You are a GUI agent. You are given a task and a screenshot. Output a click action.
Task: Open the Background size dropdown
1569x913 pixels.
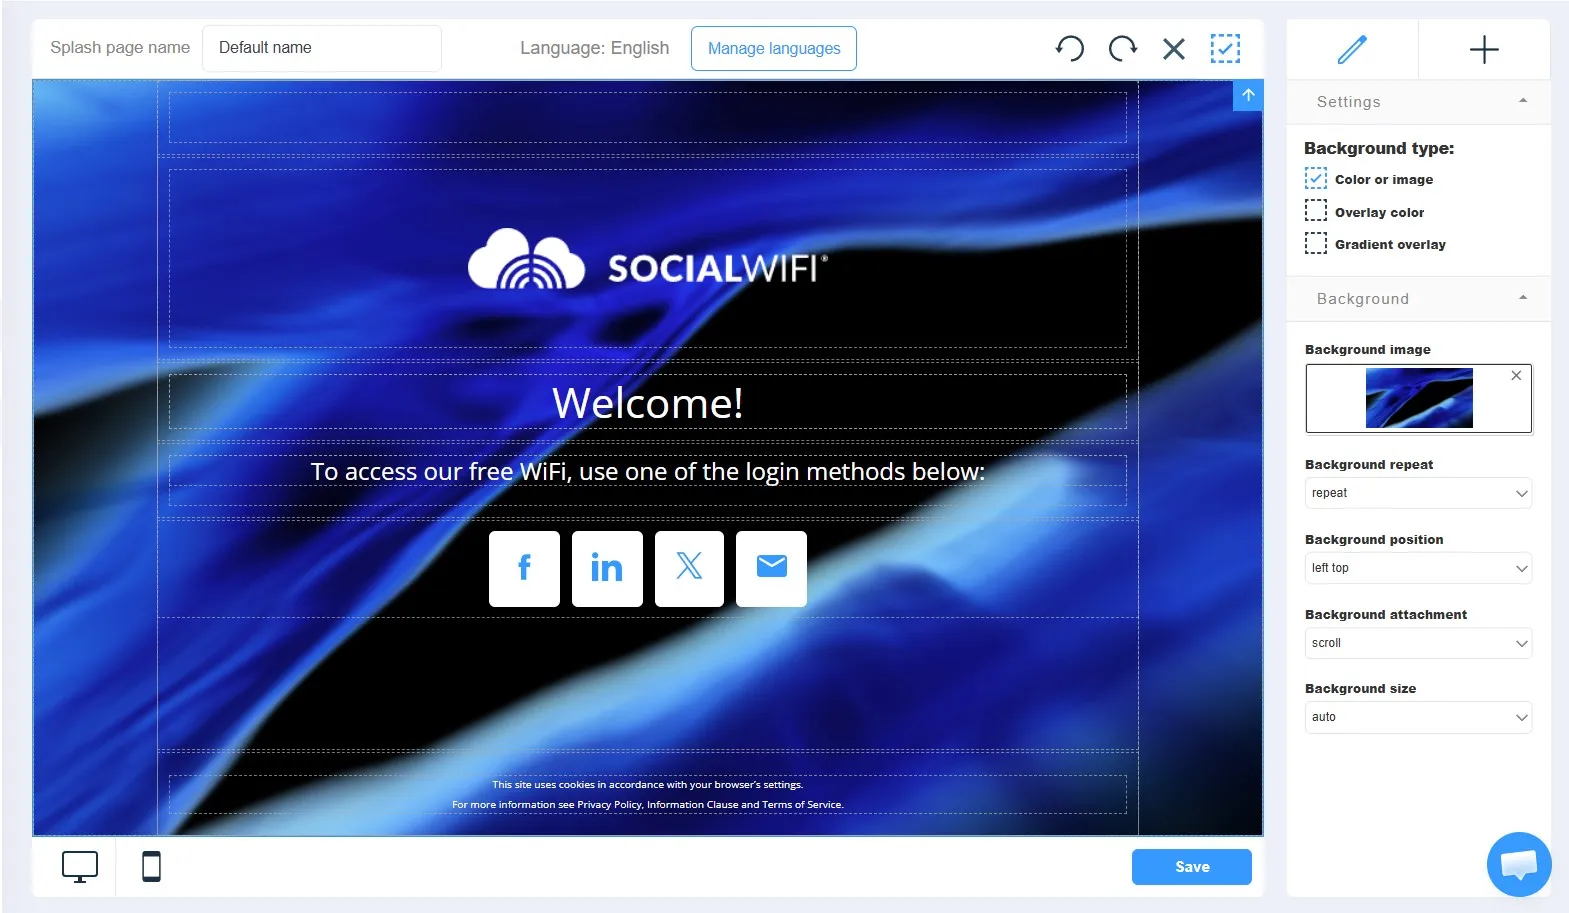coord(1418,717)
